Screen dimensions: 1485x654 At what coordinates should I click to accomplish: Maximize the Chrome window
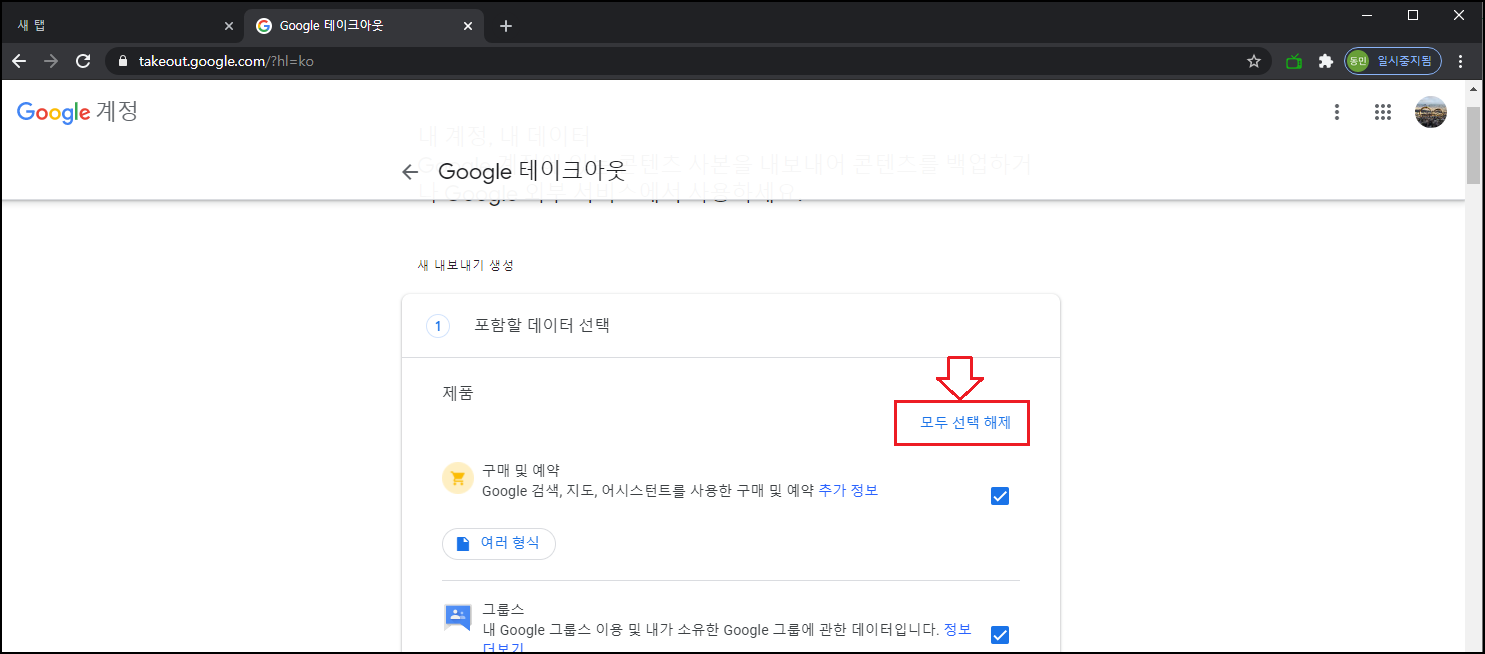tap(1413, 15)
